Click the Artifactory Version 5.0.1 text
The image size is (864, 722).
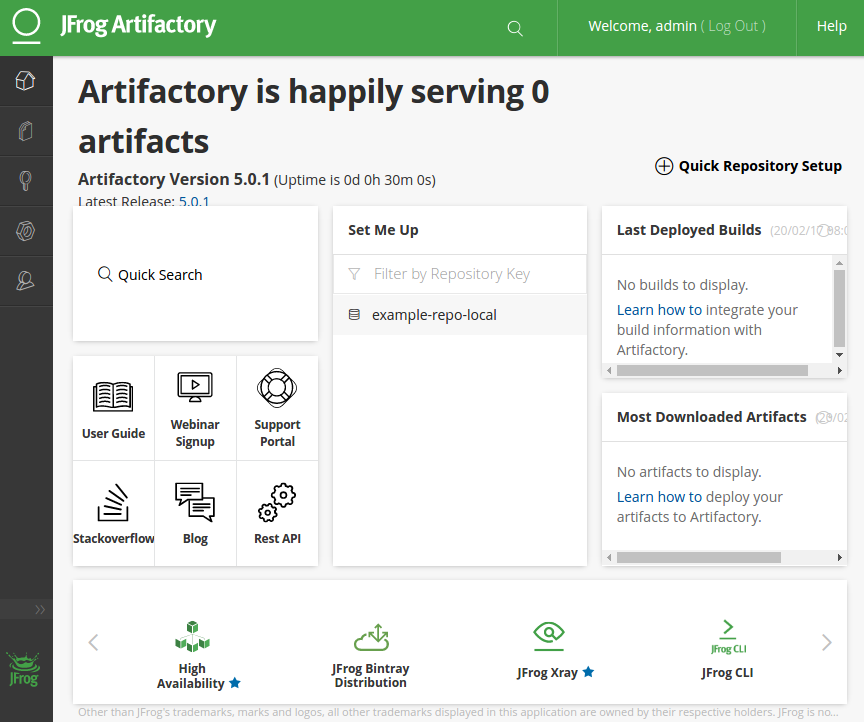coord(174,179)
